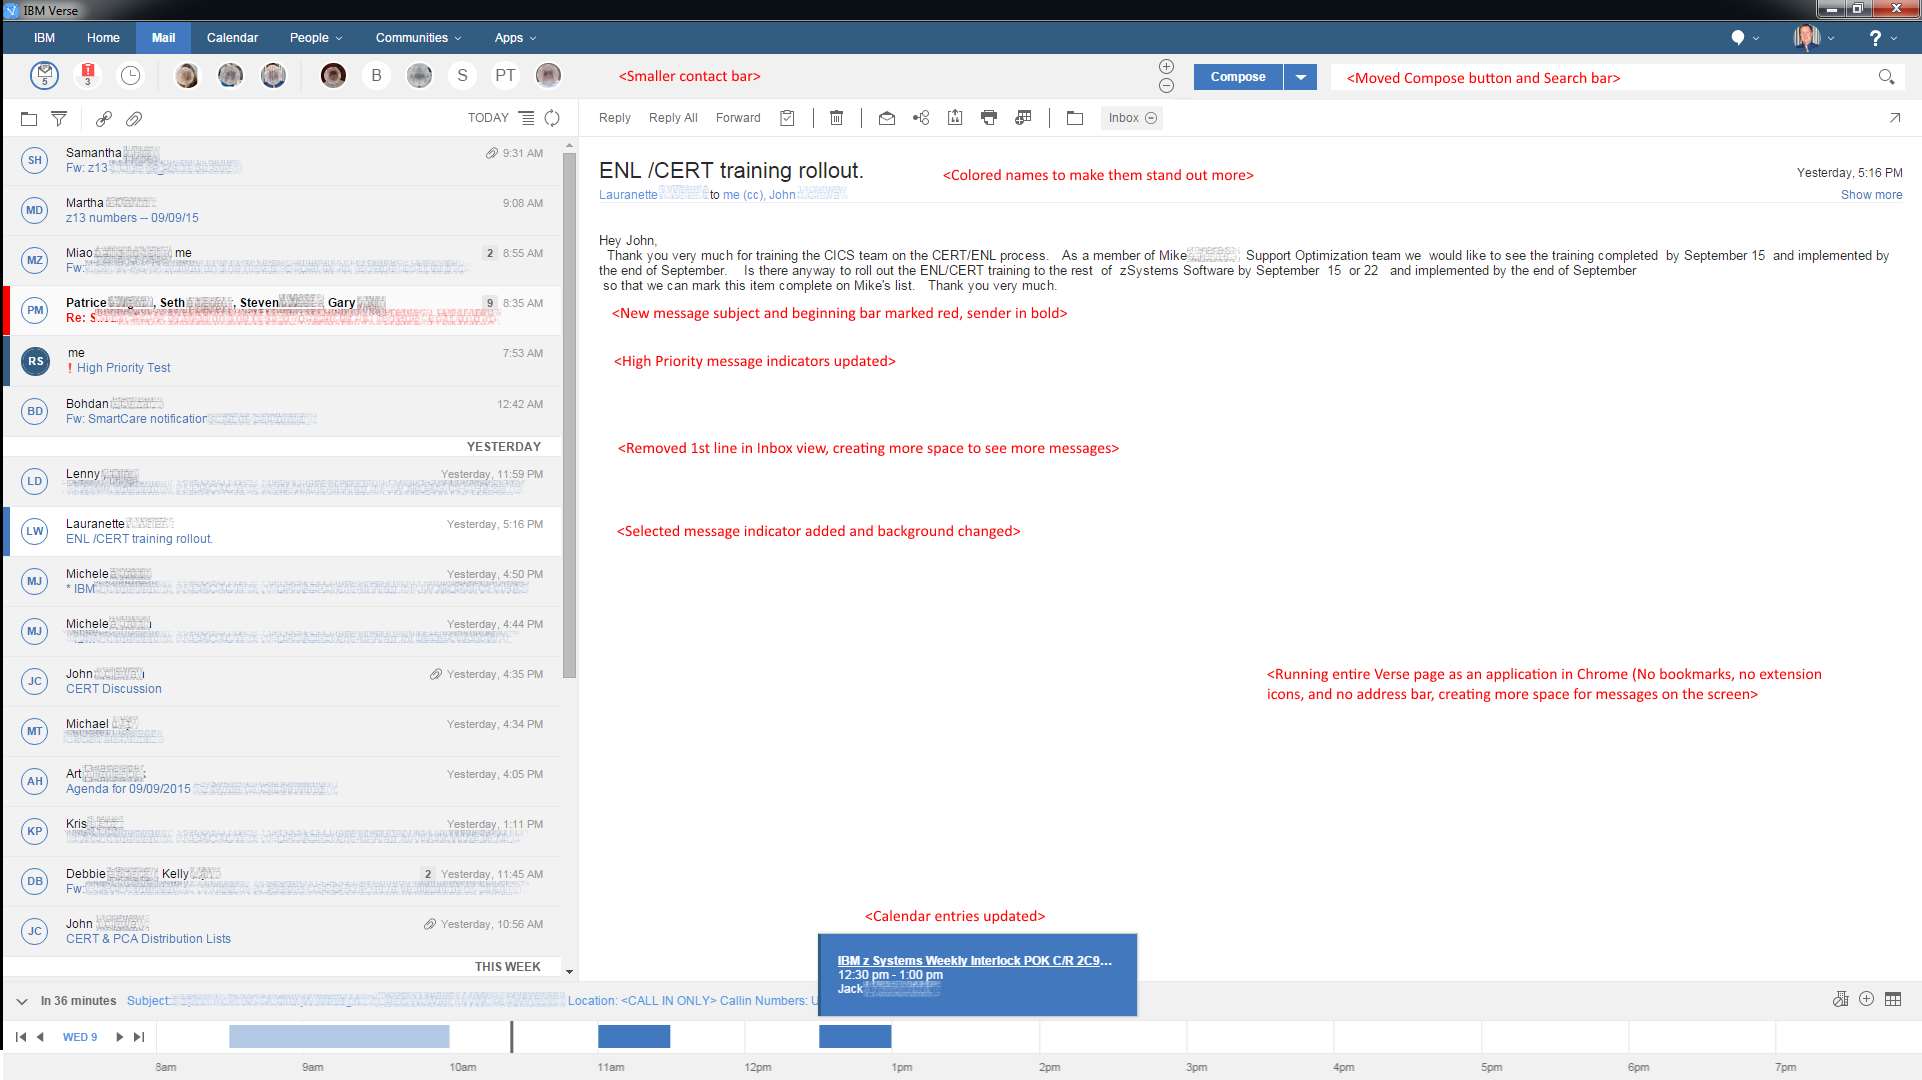
Task: Open the waiting-for clock icon
Action: [x=131, y=75]
